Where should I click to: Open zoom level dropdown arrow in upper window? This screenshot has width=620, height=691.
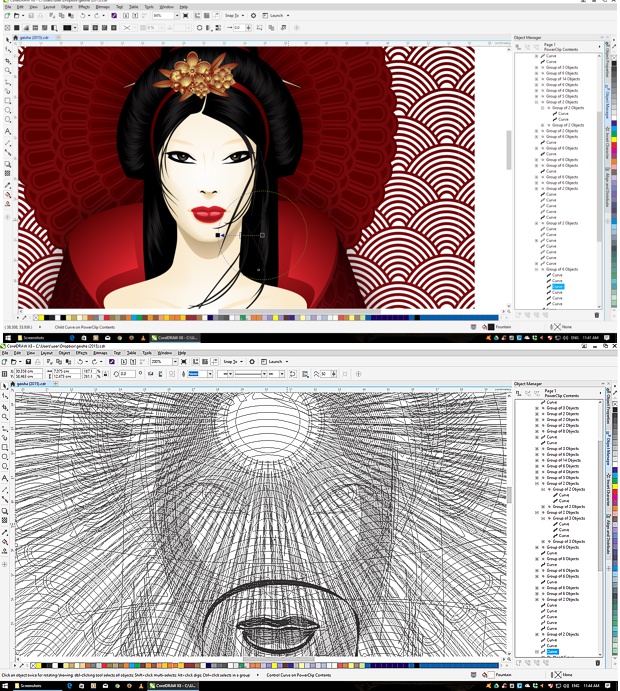177,15
